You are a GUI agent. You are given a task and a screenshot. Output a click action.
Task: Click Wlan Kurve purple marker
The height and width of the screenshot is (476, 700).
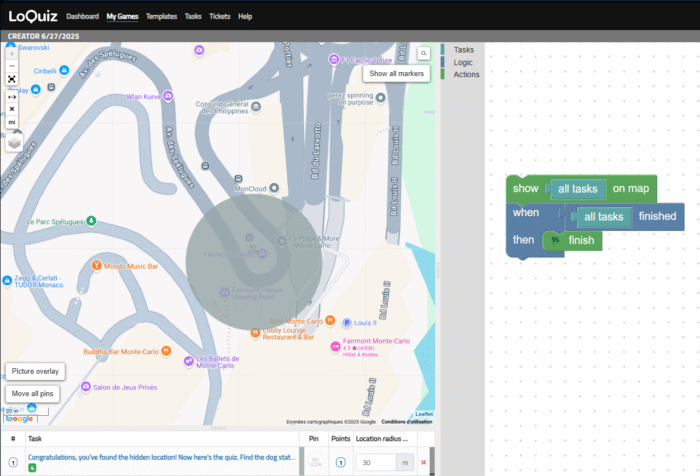(168, 96)
